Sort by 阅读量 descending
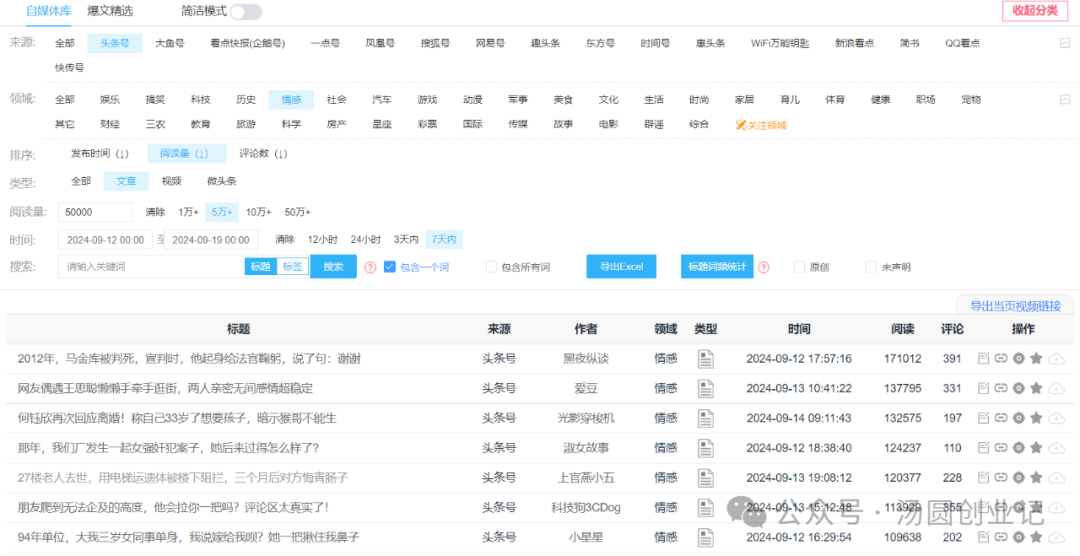This screenshot has width=1080, height=556. pyautogui.click(x=185, y=154)
